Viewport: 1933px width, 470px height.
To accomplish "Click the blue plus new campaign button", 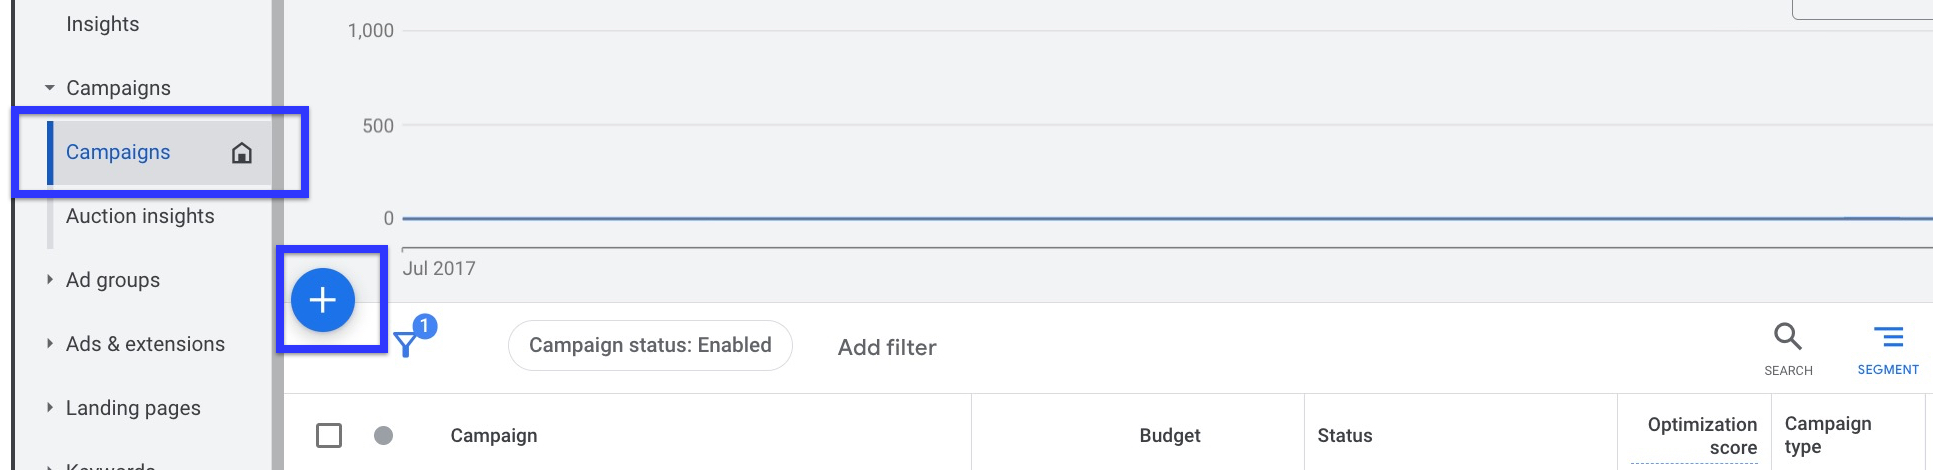I will tap(323, 300).
